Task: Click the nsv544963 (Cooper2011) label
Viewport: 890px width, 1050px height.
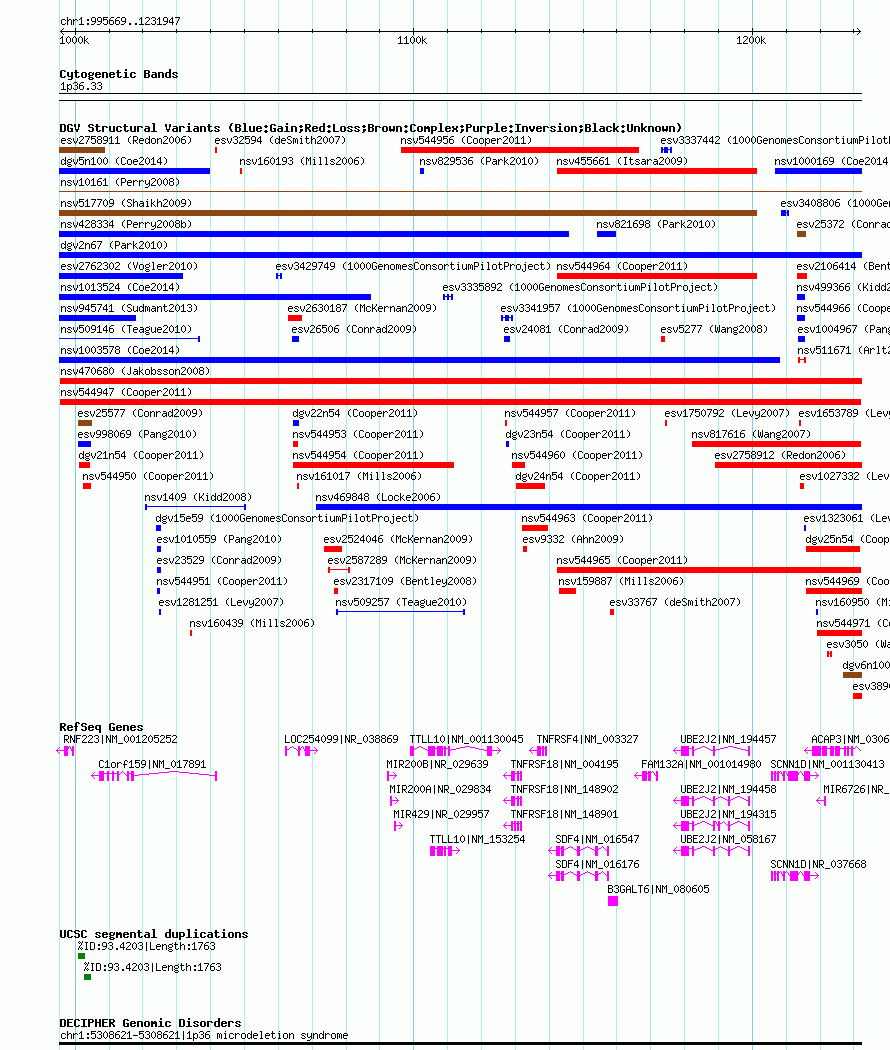Action: tap(587, 518)
